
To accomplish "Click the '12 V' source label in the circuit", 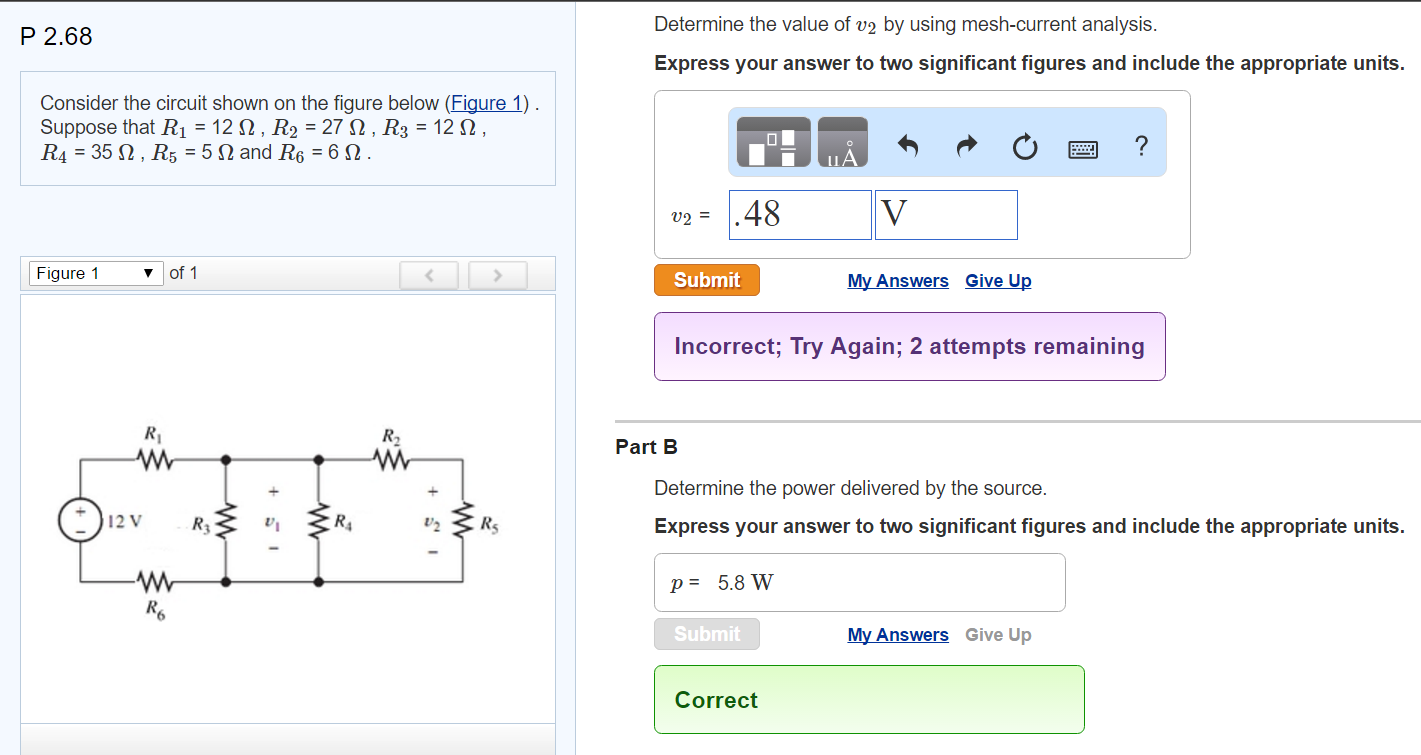I will click(125, 521).
